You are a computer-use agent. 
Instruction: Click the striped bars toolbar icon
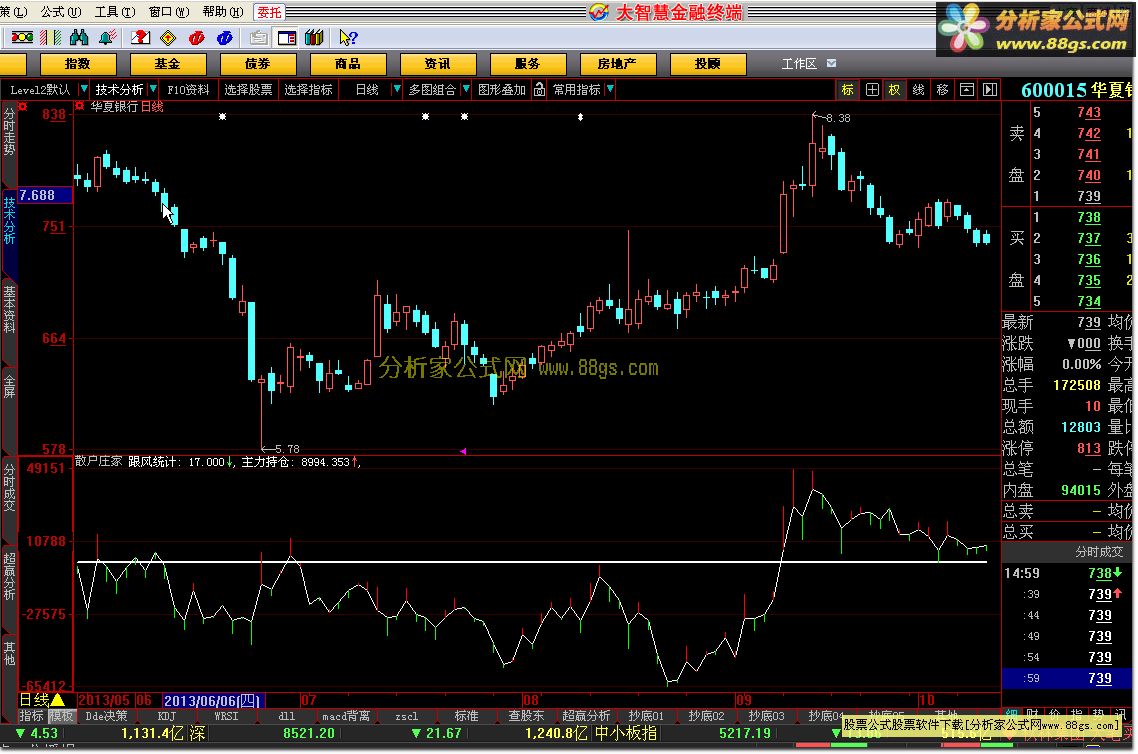coord(51,37)
